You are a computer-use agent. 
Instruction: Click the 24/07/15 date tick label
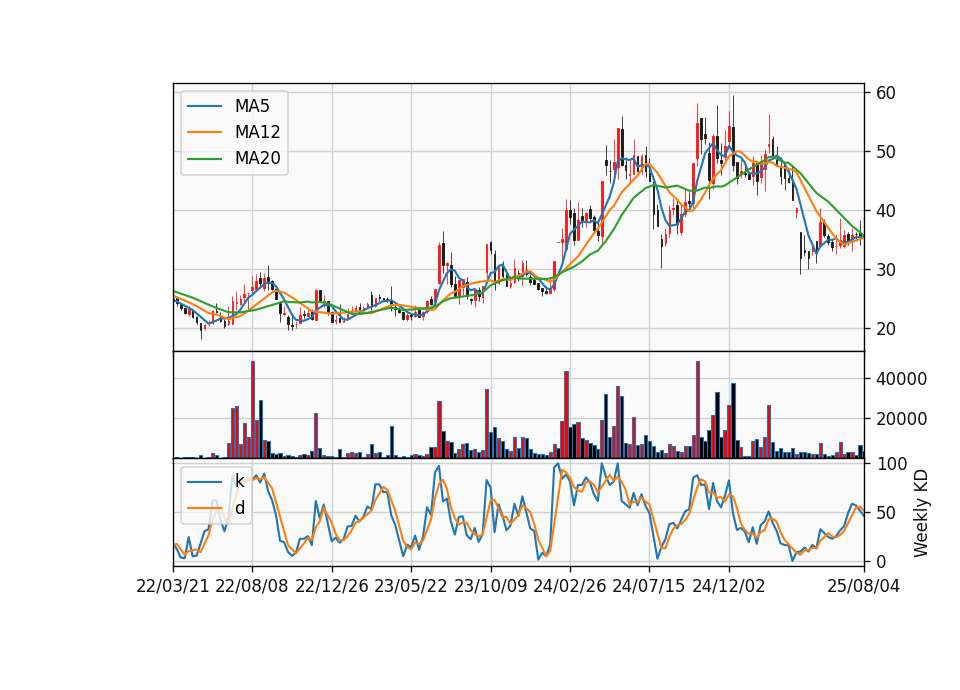[649, 587]
